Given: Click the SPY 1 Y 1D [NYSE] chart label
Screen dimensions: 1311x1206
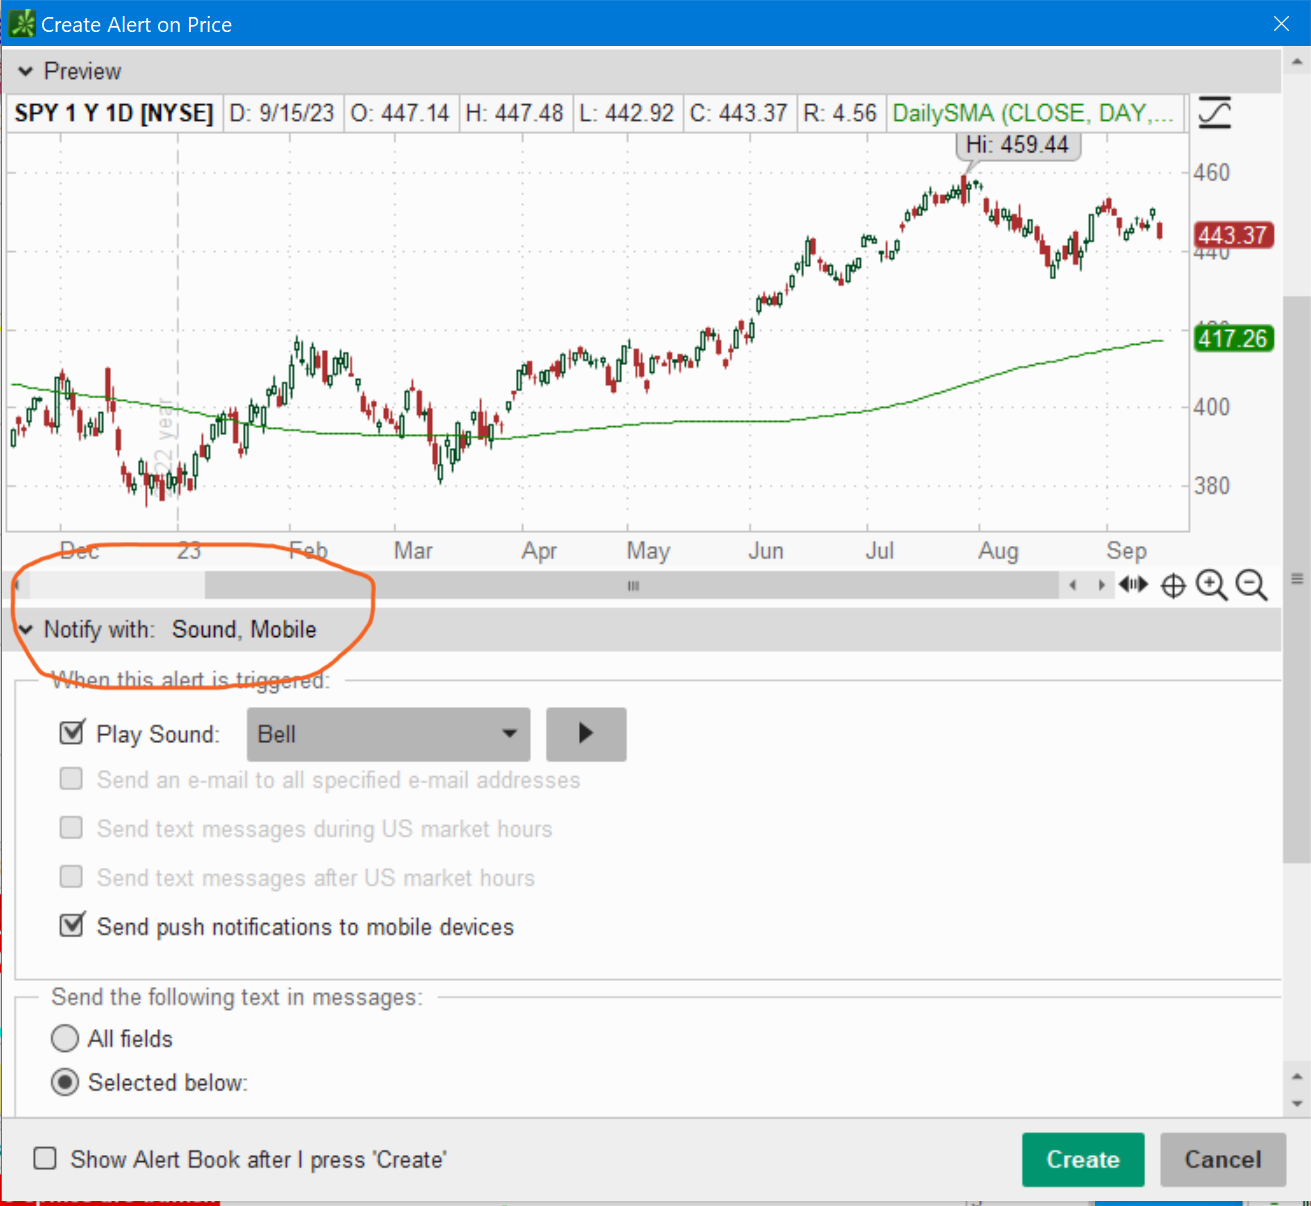Looking at the screenshot, I should tap(114, 113).
